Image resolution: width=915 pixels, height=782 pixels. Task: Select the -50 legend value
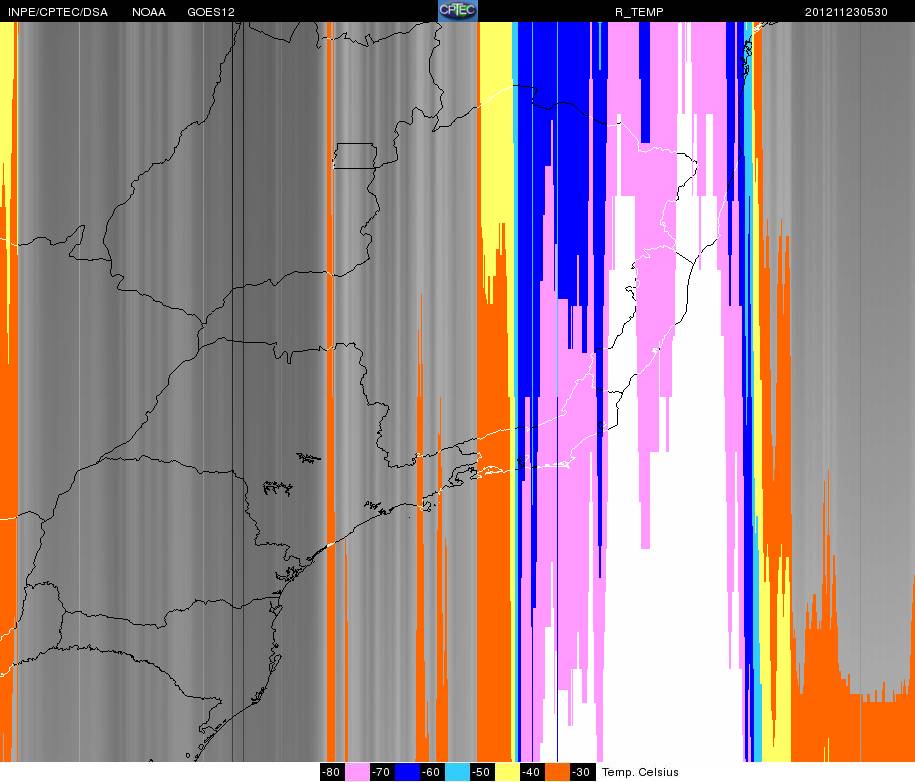click(482, 772)
